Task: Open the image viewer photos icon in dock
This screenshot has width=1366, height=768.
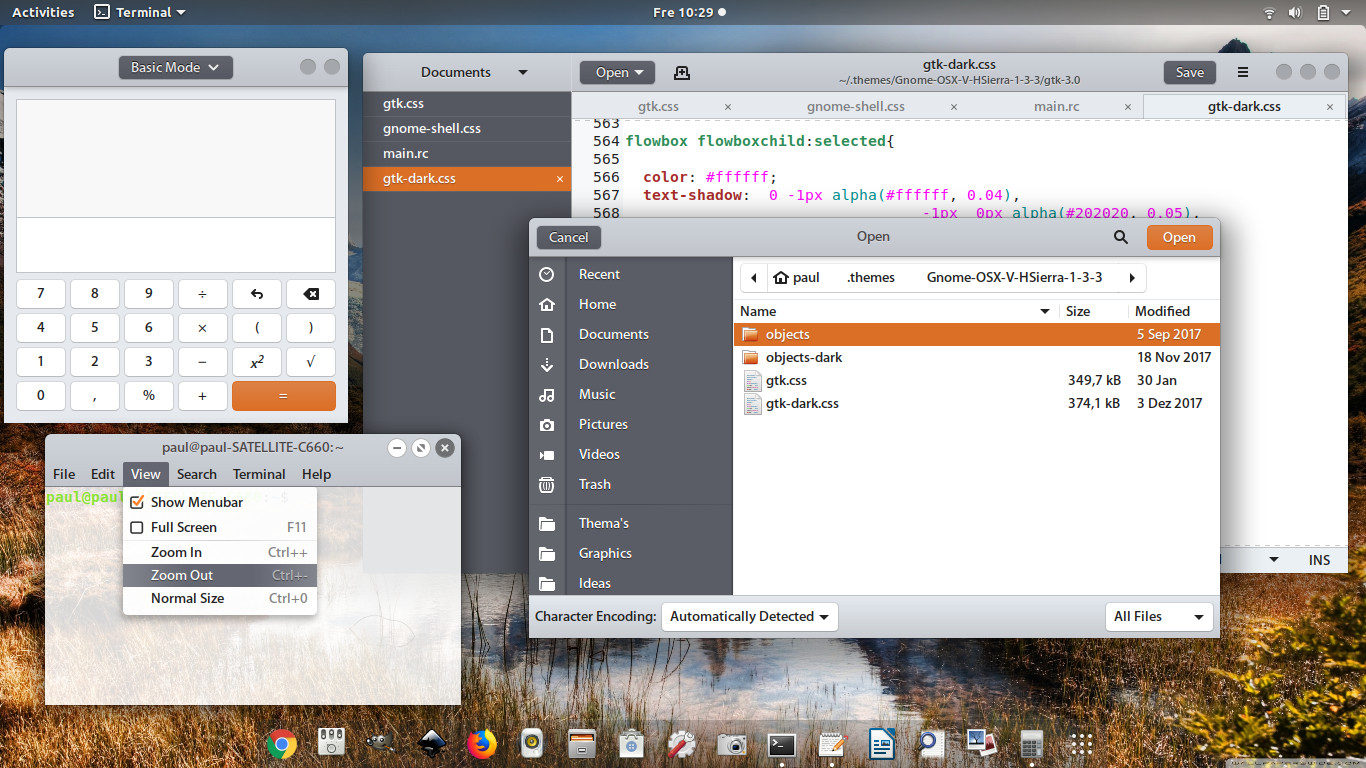Action: 981,743
